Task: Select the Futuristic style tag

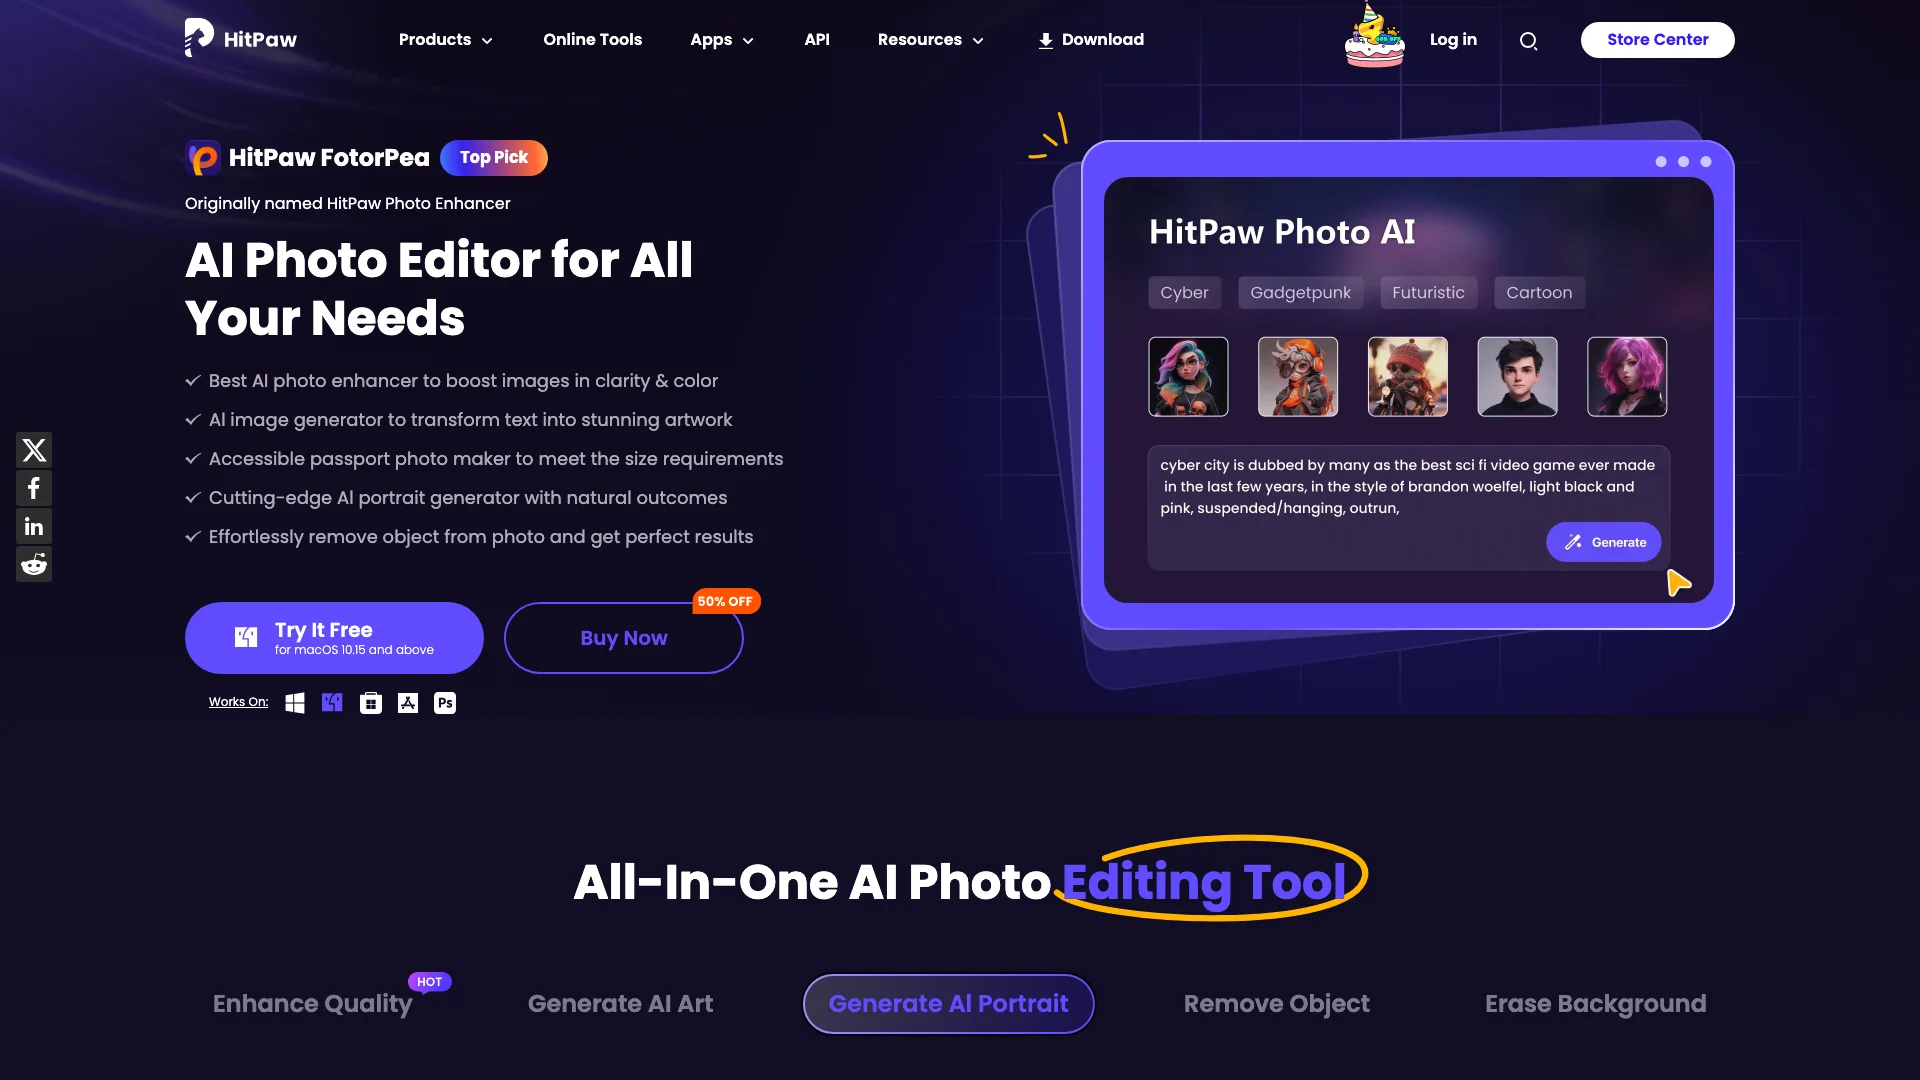Action: (1429, 291)
